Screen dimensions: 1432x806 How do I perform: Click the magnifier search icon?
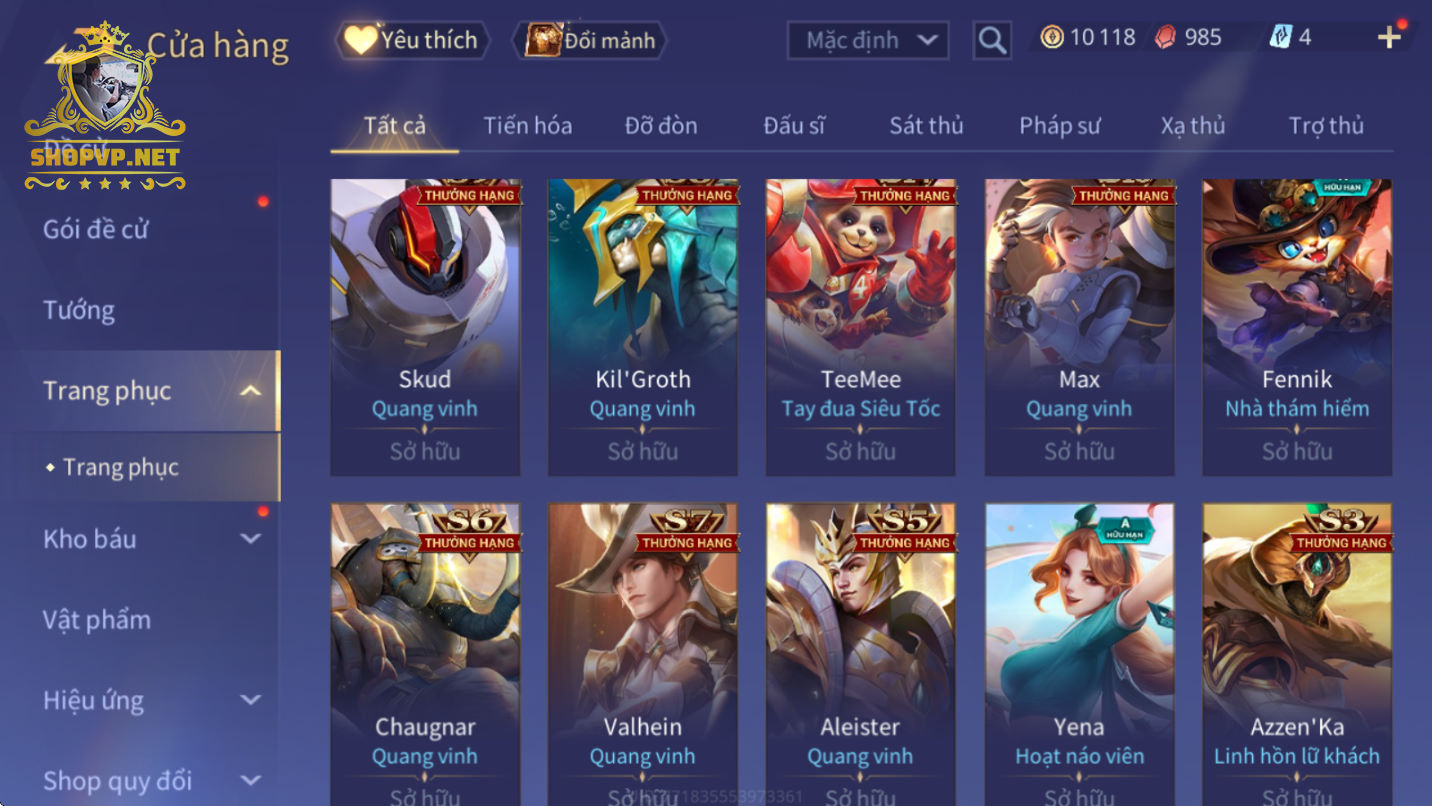click(991, 40)
